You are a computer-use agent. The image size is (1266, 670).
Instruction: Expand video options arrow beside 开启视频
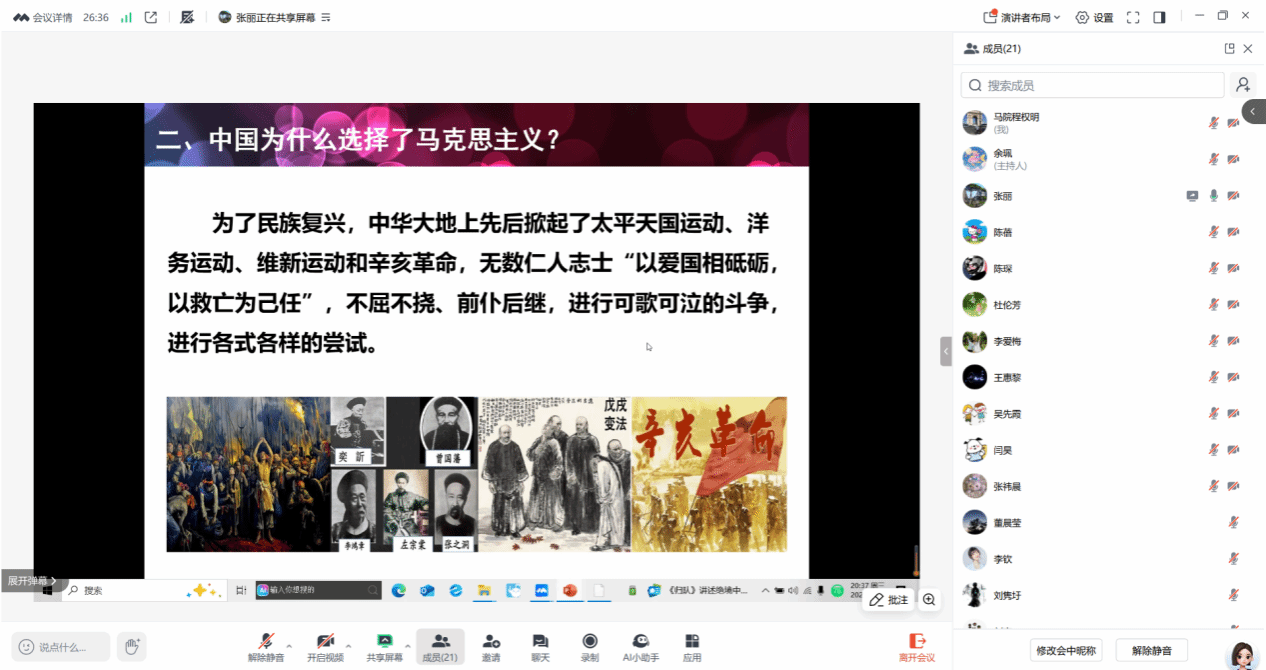click(349, 646)
